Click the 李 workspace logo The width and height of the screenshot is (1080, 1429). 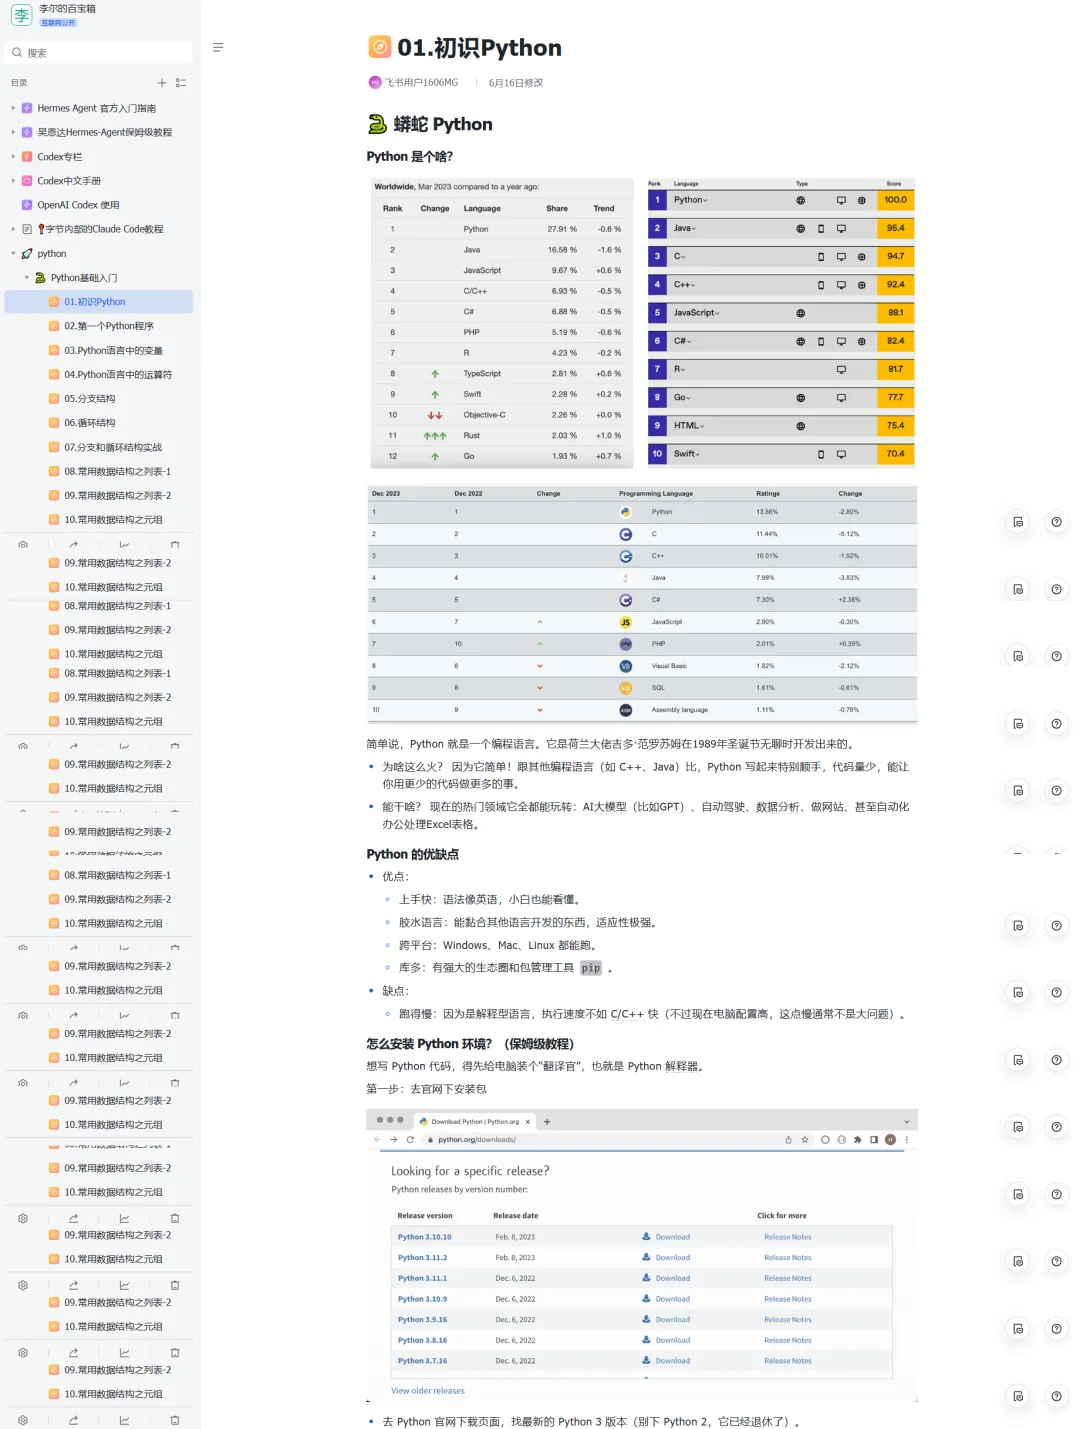pyautogui.click(x=21, y=15)
